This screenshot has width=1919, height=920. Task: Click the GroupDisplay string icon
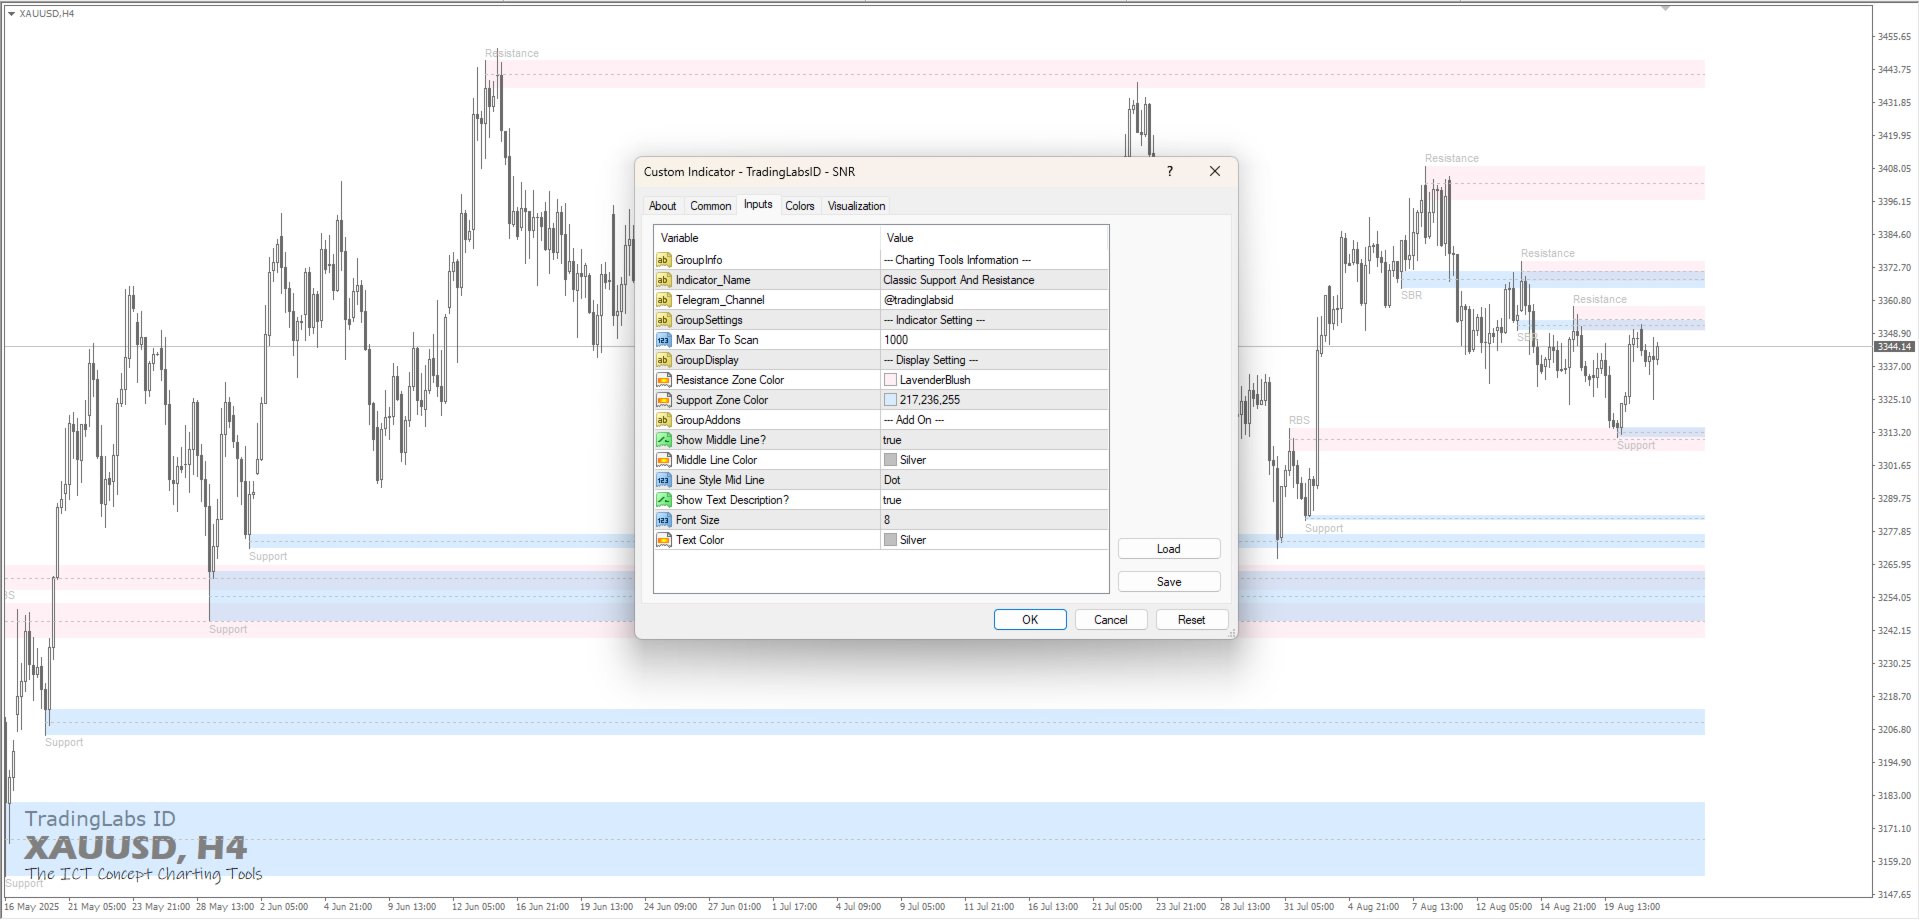[x=663, y=360]
